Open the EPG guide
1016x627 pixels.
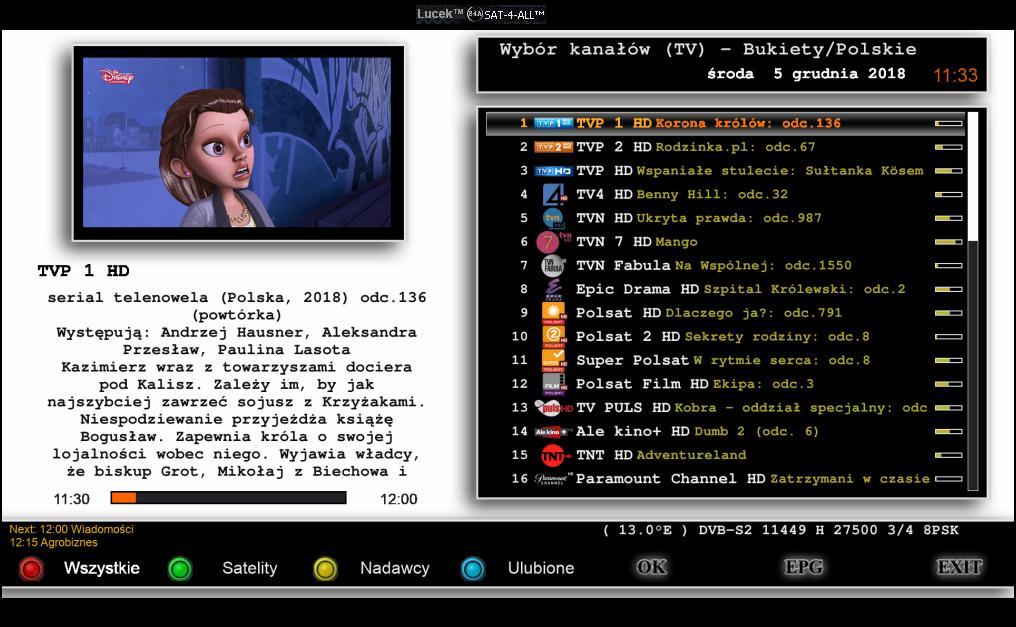pos(804,567)
